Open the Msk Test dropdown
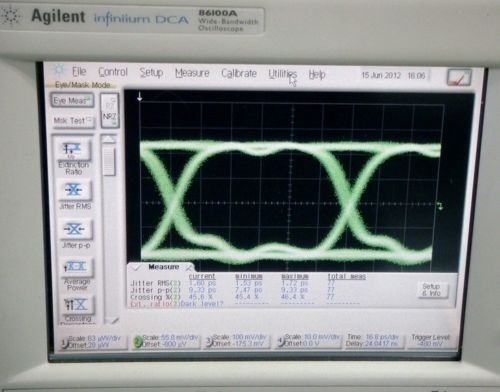 click(73, 121)
